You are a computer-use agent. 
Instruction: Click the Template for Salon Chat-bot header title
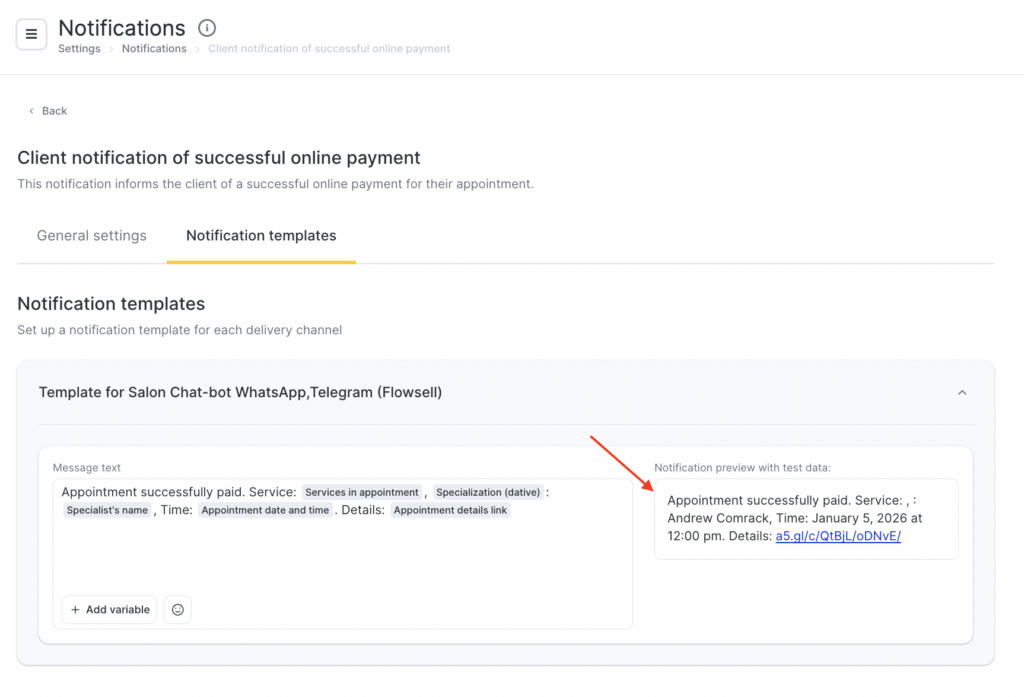(240, 392)
